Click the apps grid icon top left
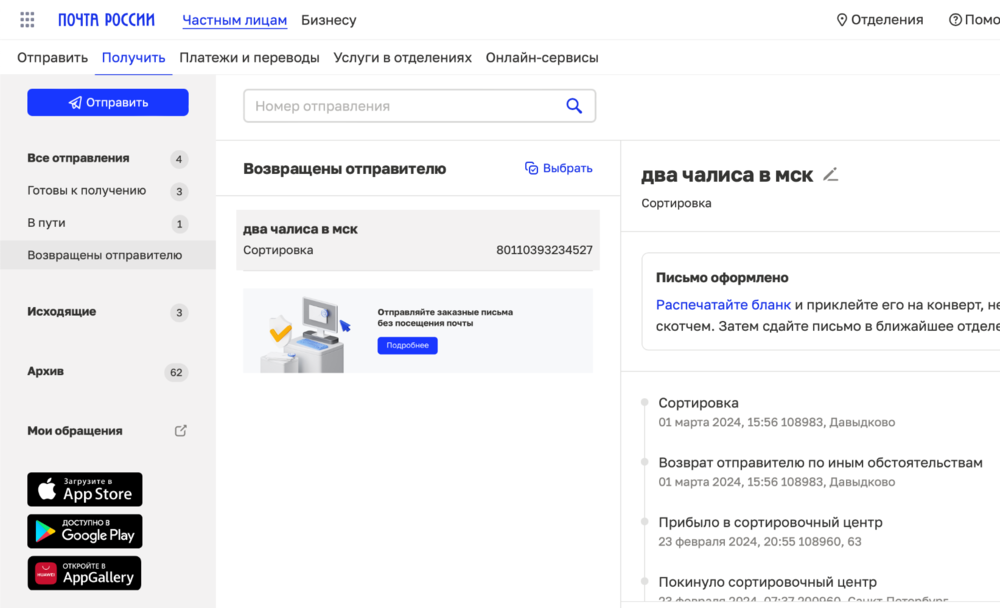 [26, 18]
